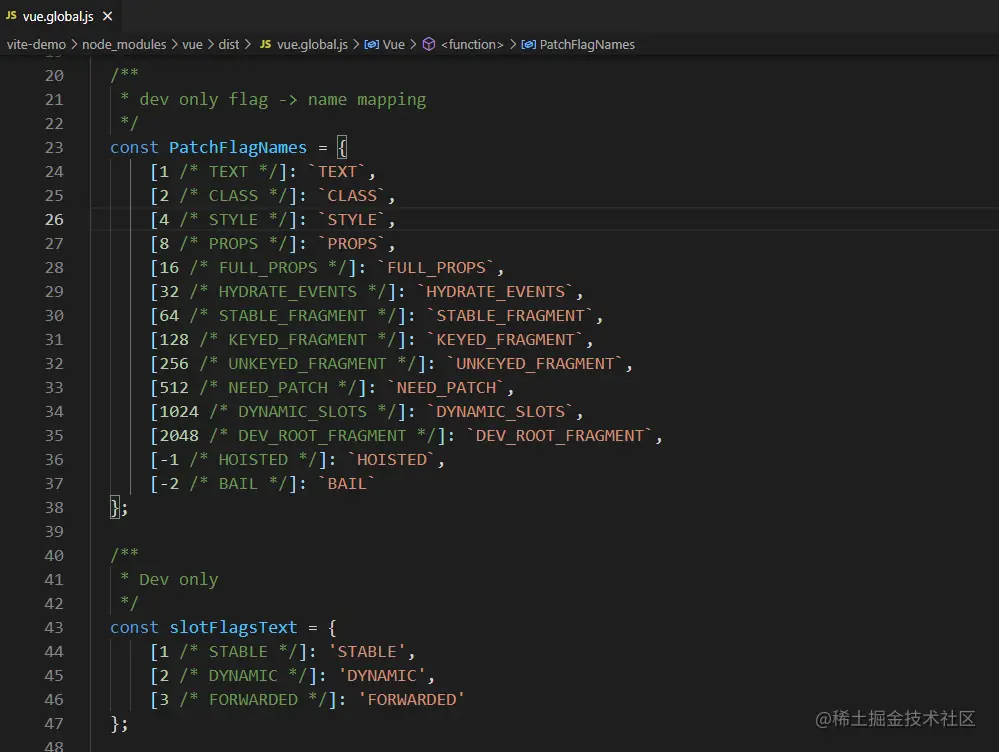
Task: Click the 'STABLE' string on line 44
Action: (x=366, y=652)
